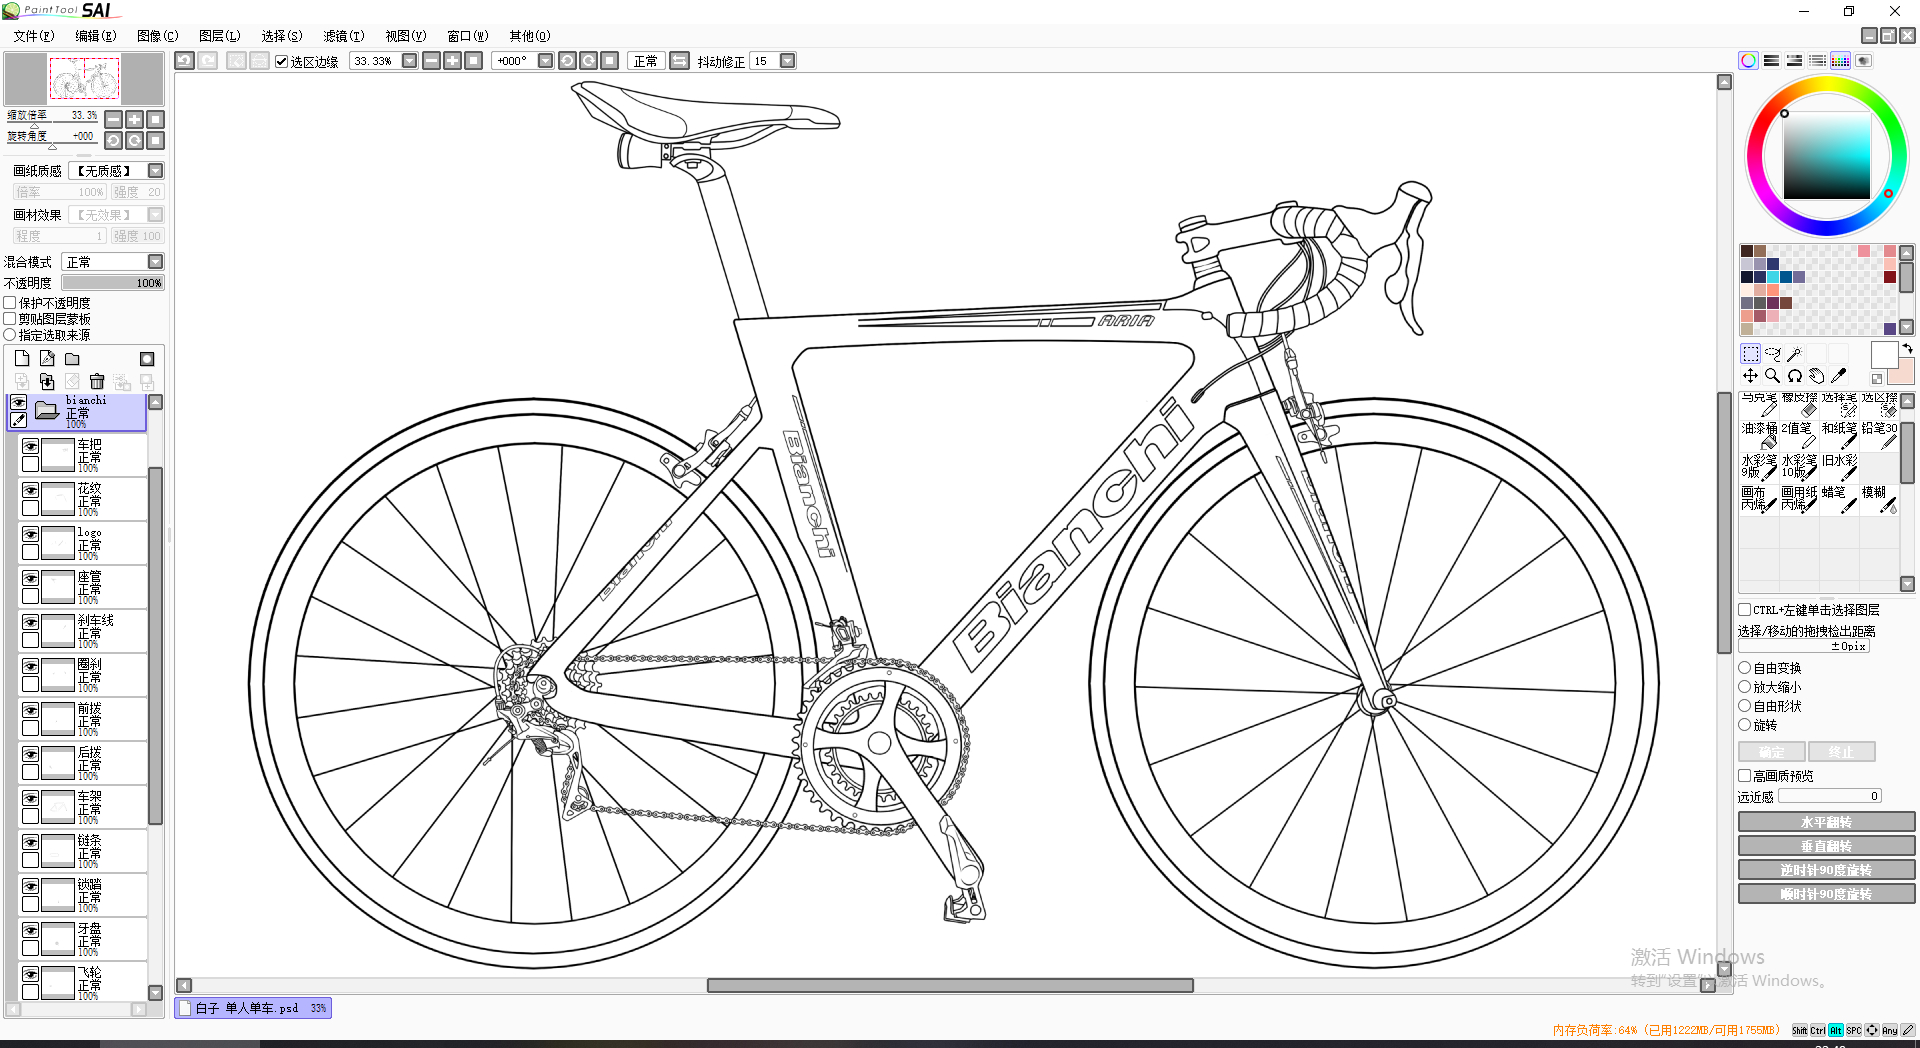The height and width of the screenshot is (1048, 1920).
Task: Click the 正常 view mode button in toolbar
Action: 645,61
